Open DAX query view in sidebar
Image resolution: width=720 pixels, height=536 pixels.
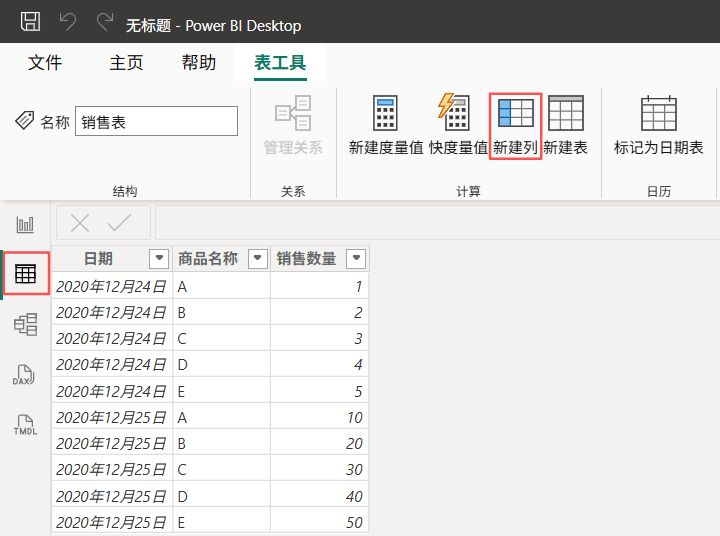24,375
